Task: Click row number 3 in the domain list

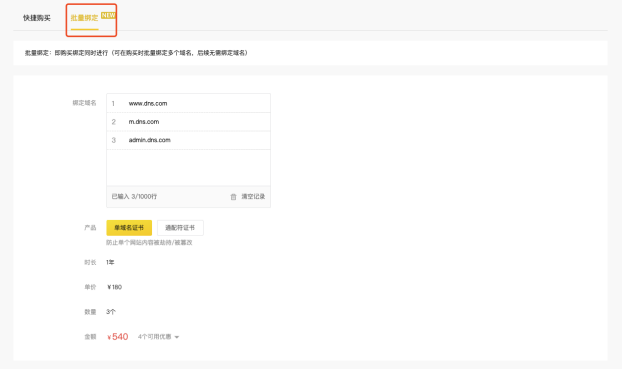Action: point(113,140)
